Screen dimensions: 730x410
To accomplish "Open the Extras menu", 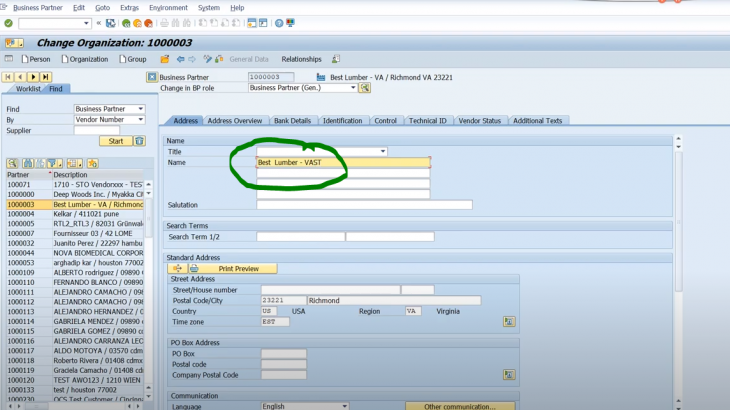I will (129, 7).
